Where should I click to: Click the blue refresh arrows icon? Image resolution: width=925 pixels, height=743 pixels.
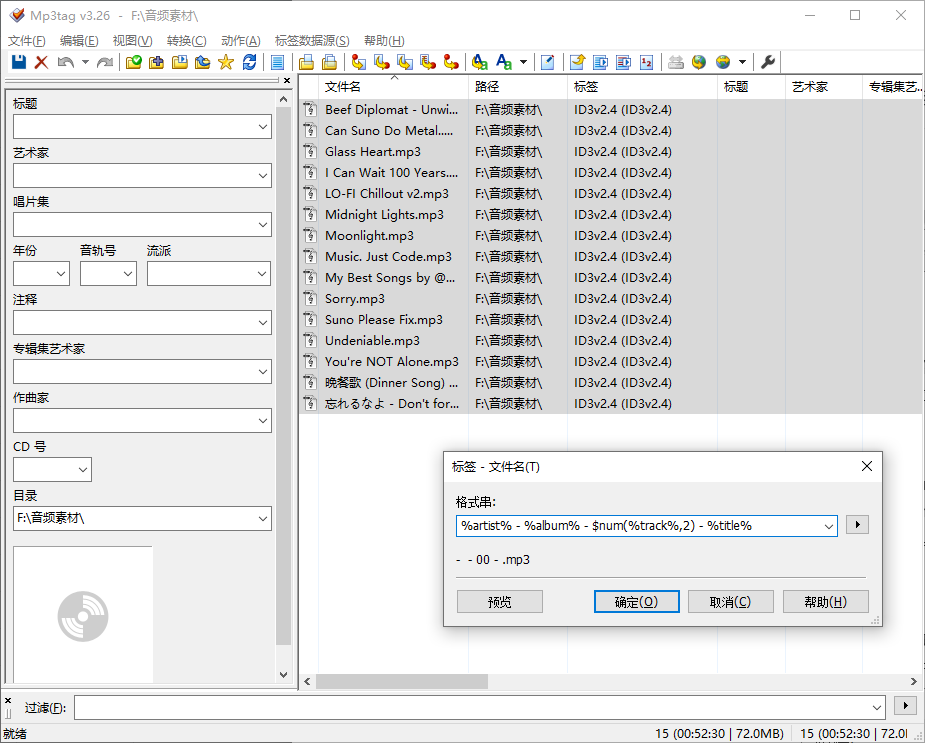[x=249, y=62]
